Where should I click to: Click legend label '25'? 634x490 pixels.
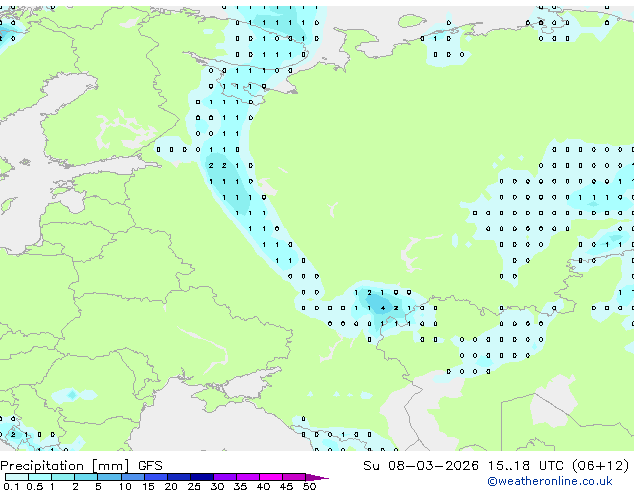[x=194, y=486]
